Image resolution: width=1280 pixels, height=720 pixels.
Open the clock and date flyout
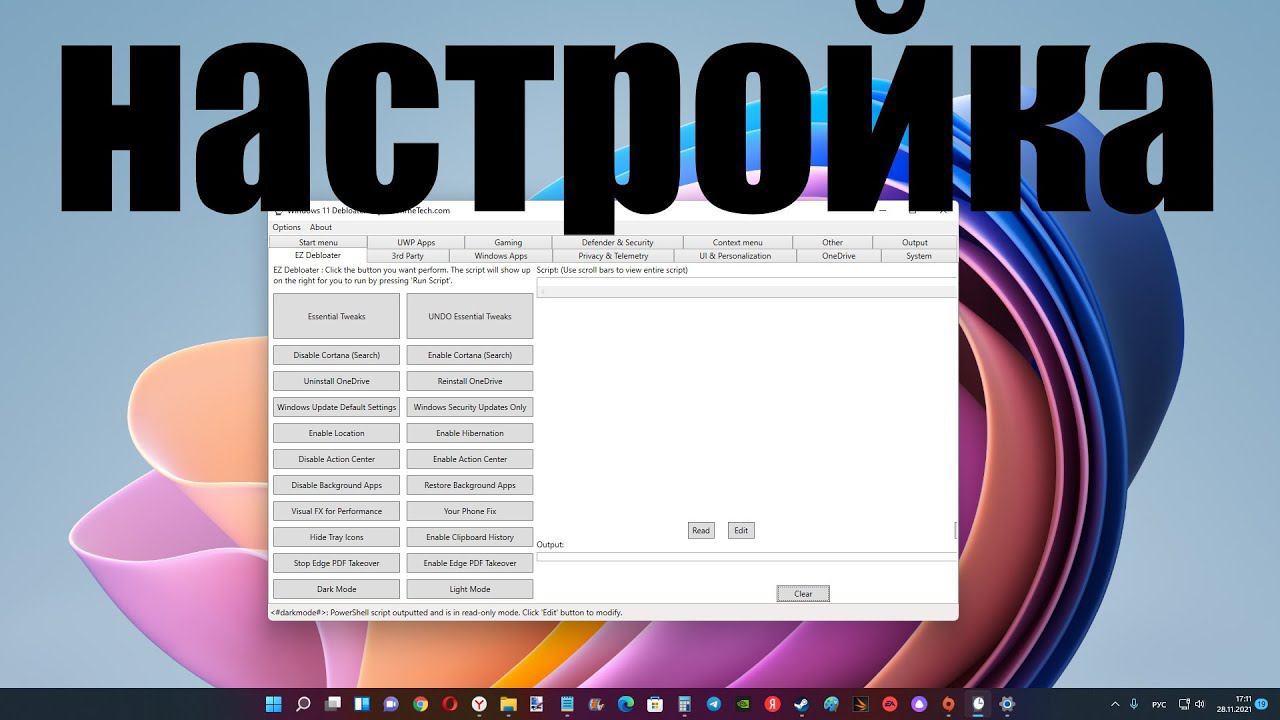pyautogui.click(x=1234, y=704)
